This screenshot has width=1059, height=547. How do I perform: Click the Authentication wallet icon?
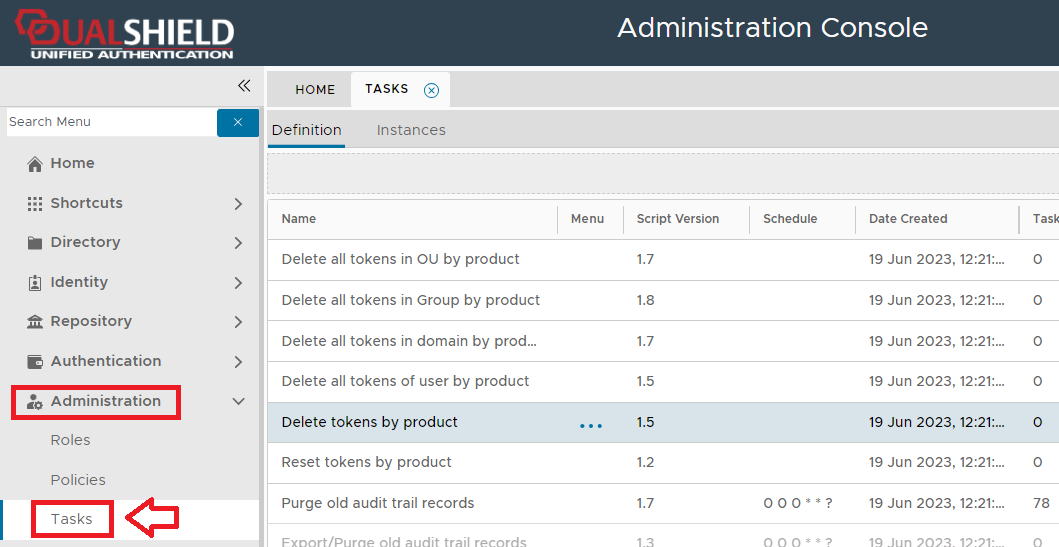coord(35,362)
